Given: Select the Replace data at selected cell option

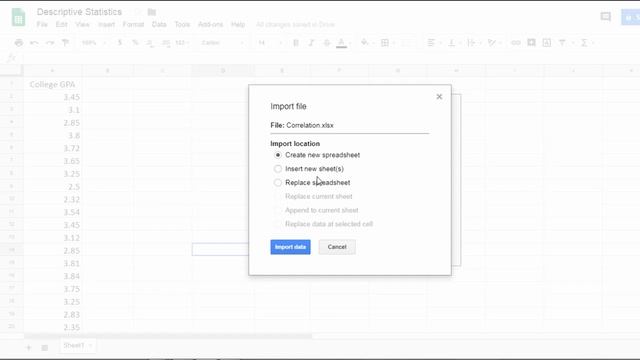Looking at the screenshot, I should 278,224.
